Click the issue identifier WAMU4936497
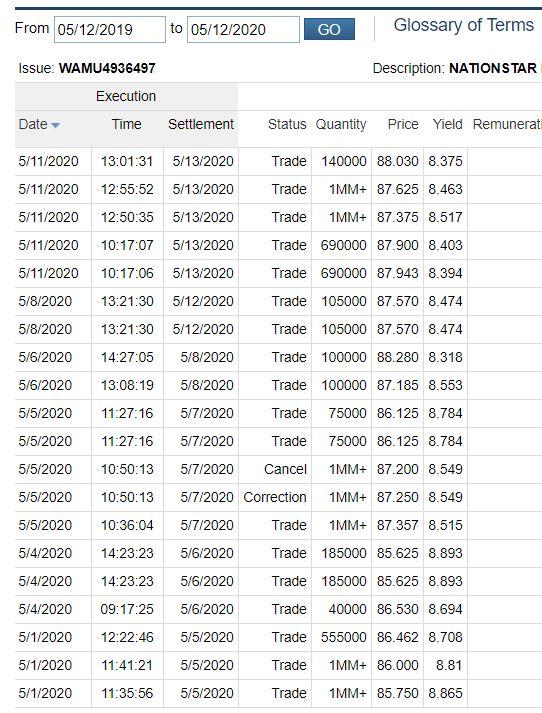Viewport: 542px width, 713px height. (x=107, y=68)
